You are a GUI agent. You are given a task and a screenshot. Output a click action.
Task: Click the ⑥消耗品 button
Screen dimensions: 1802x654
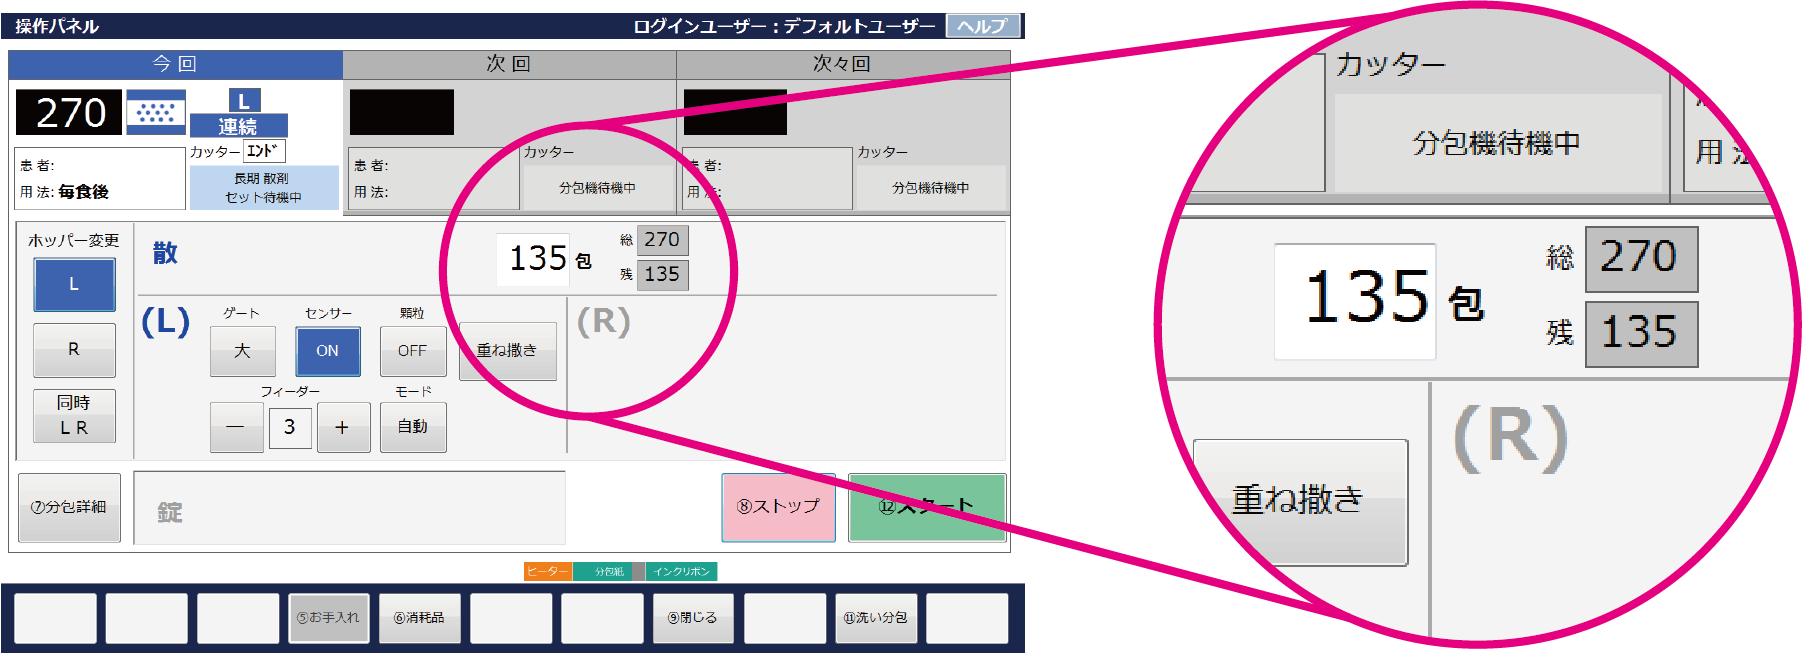coord(420,618)
